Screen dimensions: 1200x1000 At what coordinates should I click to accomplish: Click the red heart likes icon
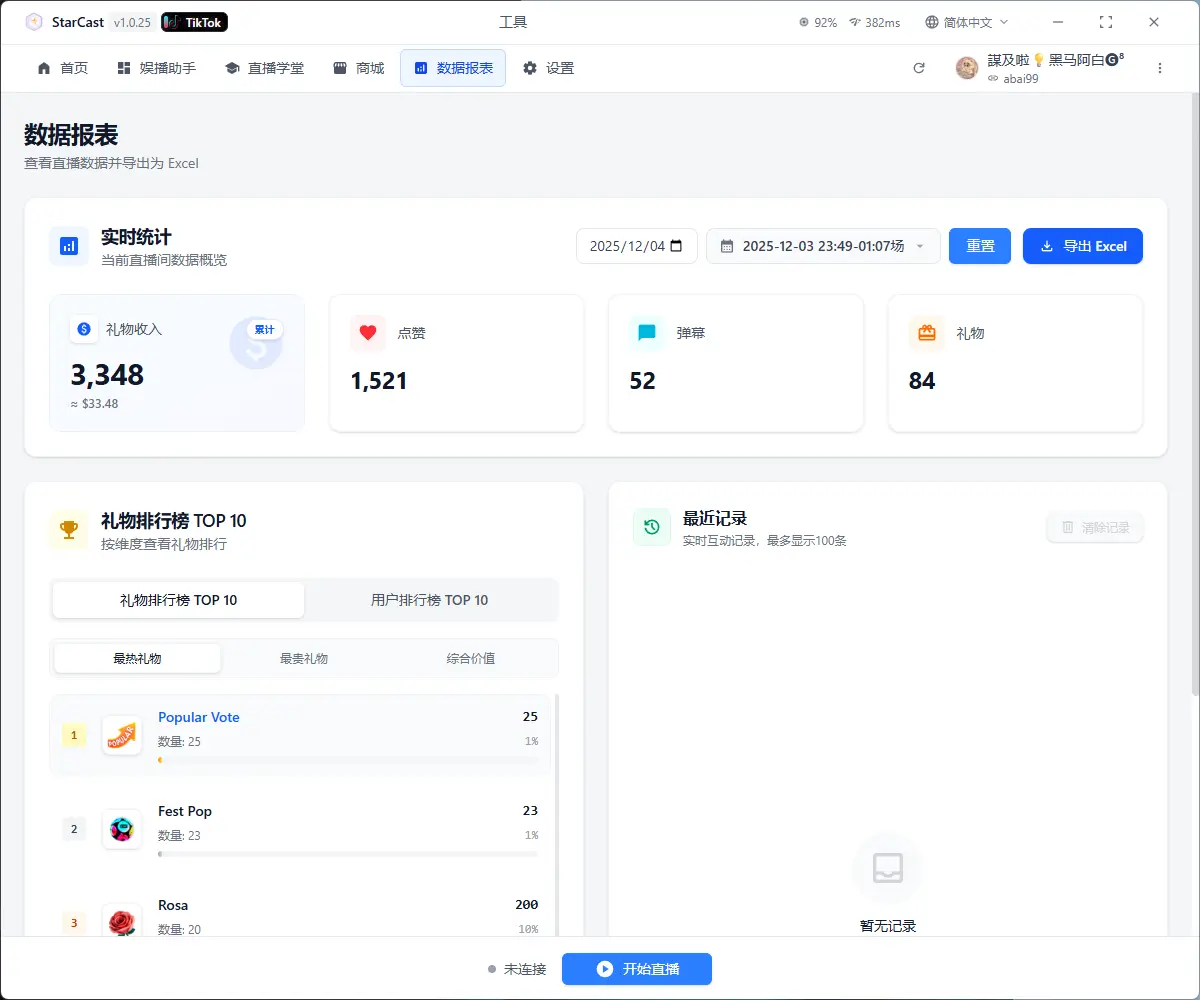(367, 333)
